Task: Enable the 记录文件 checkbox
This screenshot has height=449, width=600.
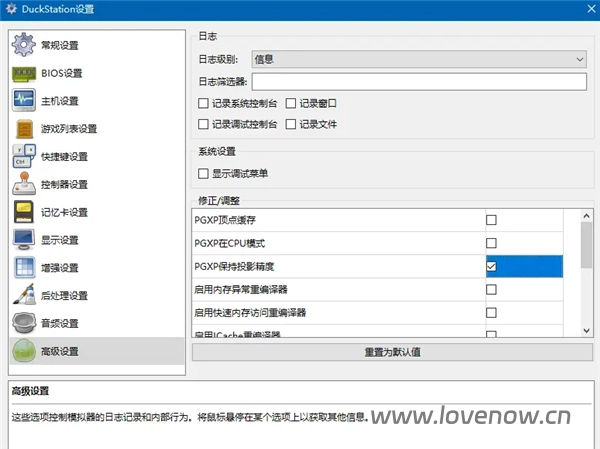Action: click(x=291, y=124)
